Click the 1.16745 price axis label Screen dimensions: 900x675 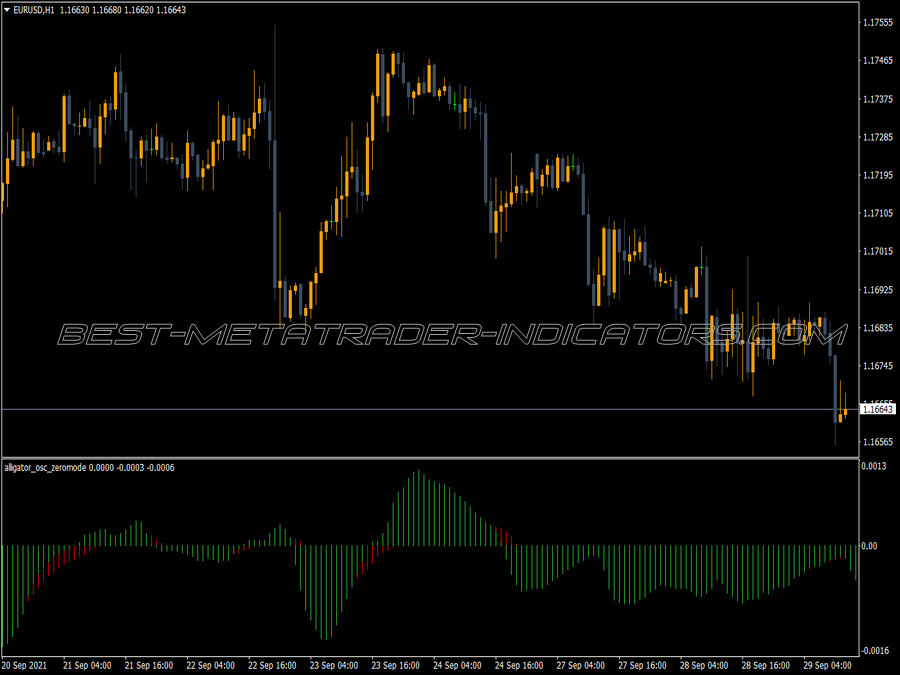click(878, 366)
